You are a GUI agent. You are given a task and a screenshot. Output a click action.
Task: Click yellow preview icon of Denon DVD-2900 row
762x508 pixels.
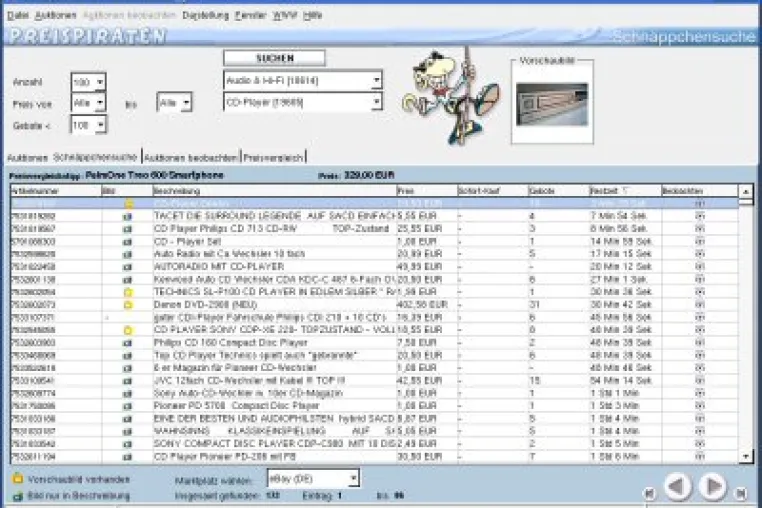pyautogui.click(x=128, y=305)
